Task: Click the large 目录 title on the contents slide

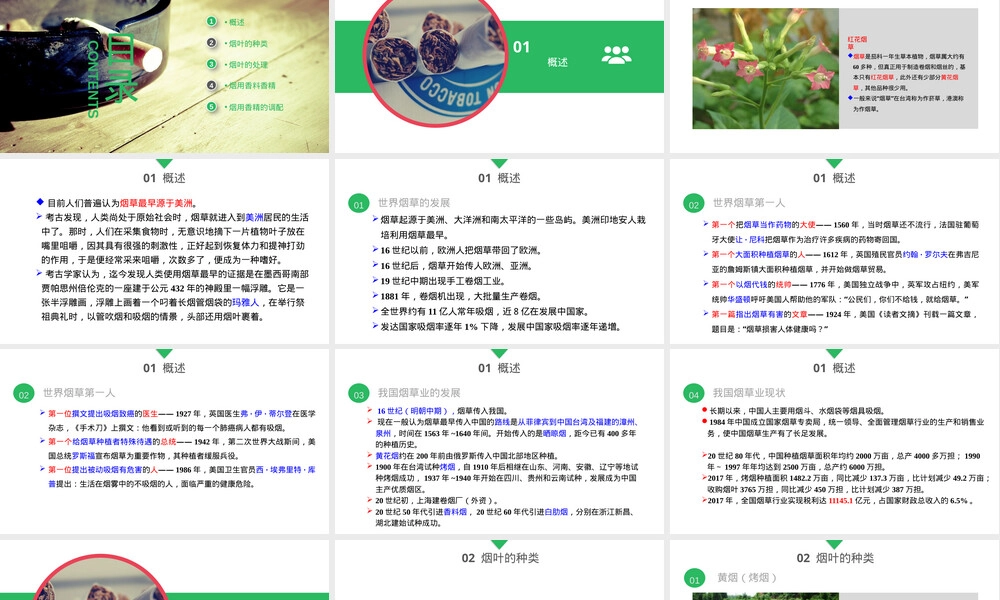Action: click(121, 67)
